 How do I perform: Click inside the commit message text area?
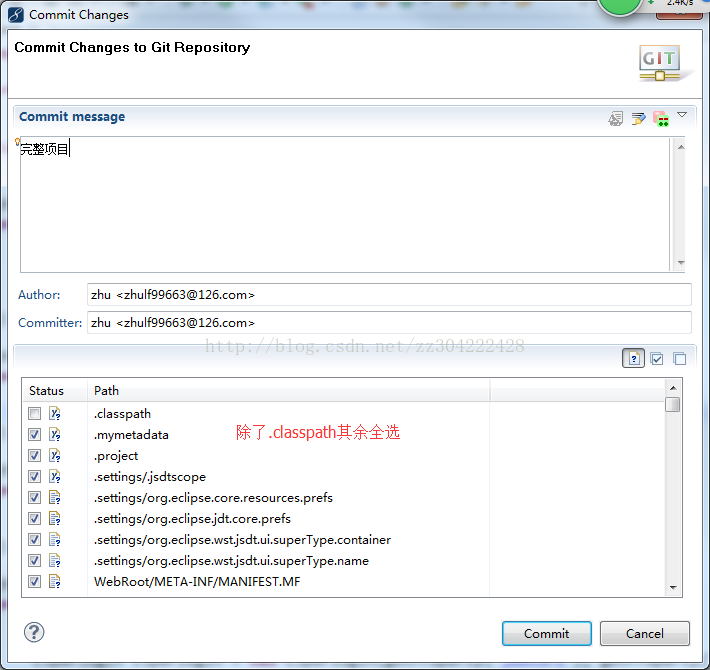344,204
